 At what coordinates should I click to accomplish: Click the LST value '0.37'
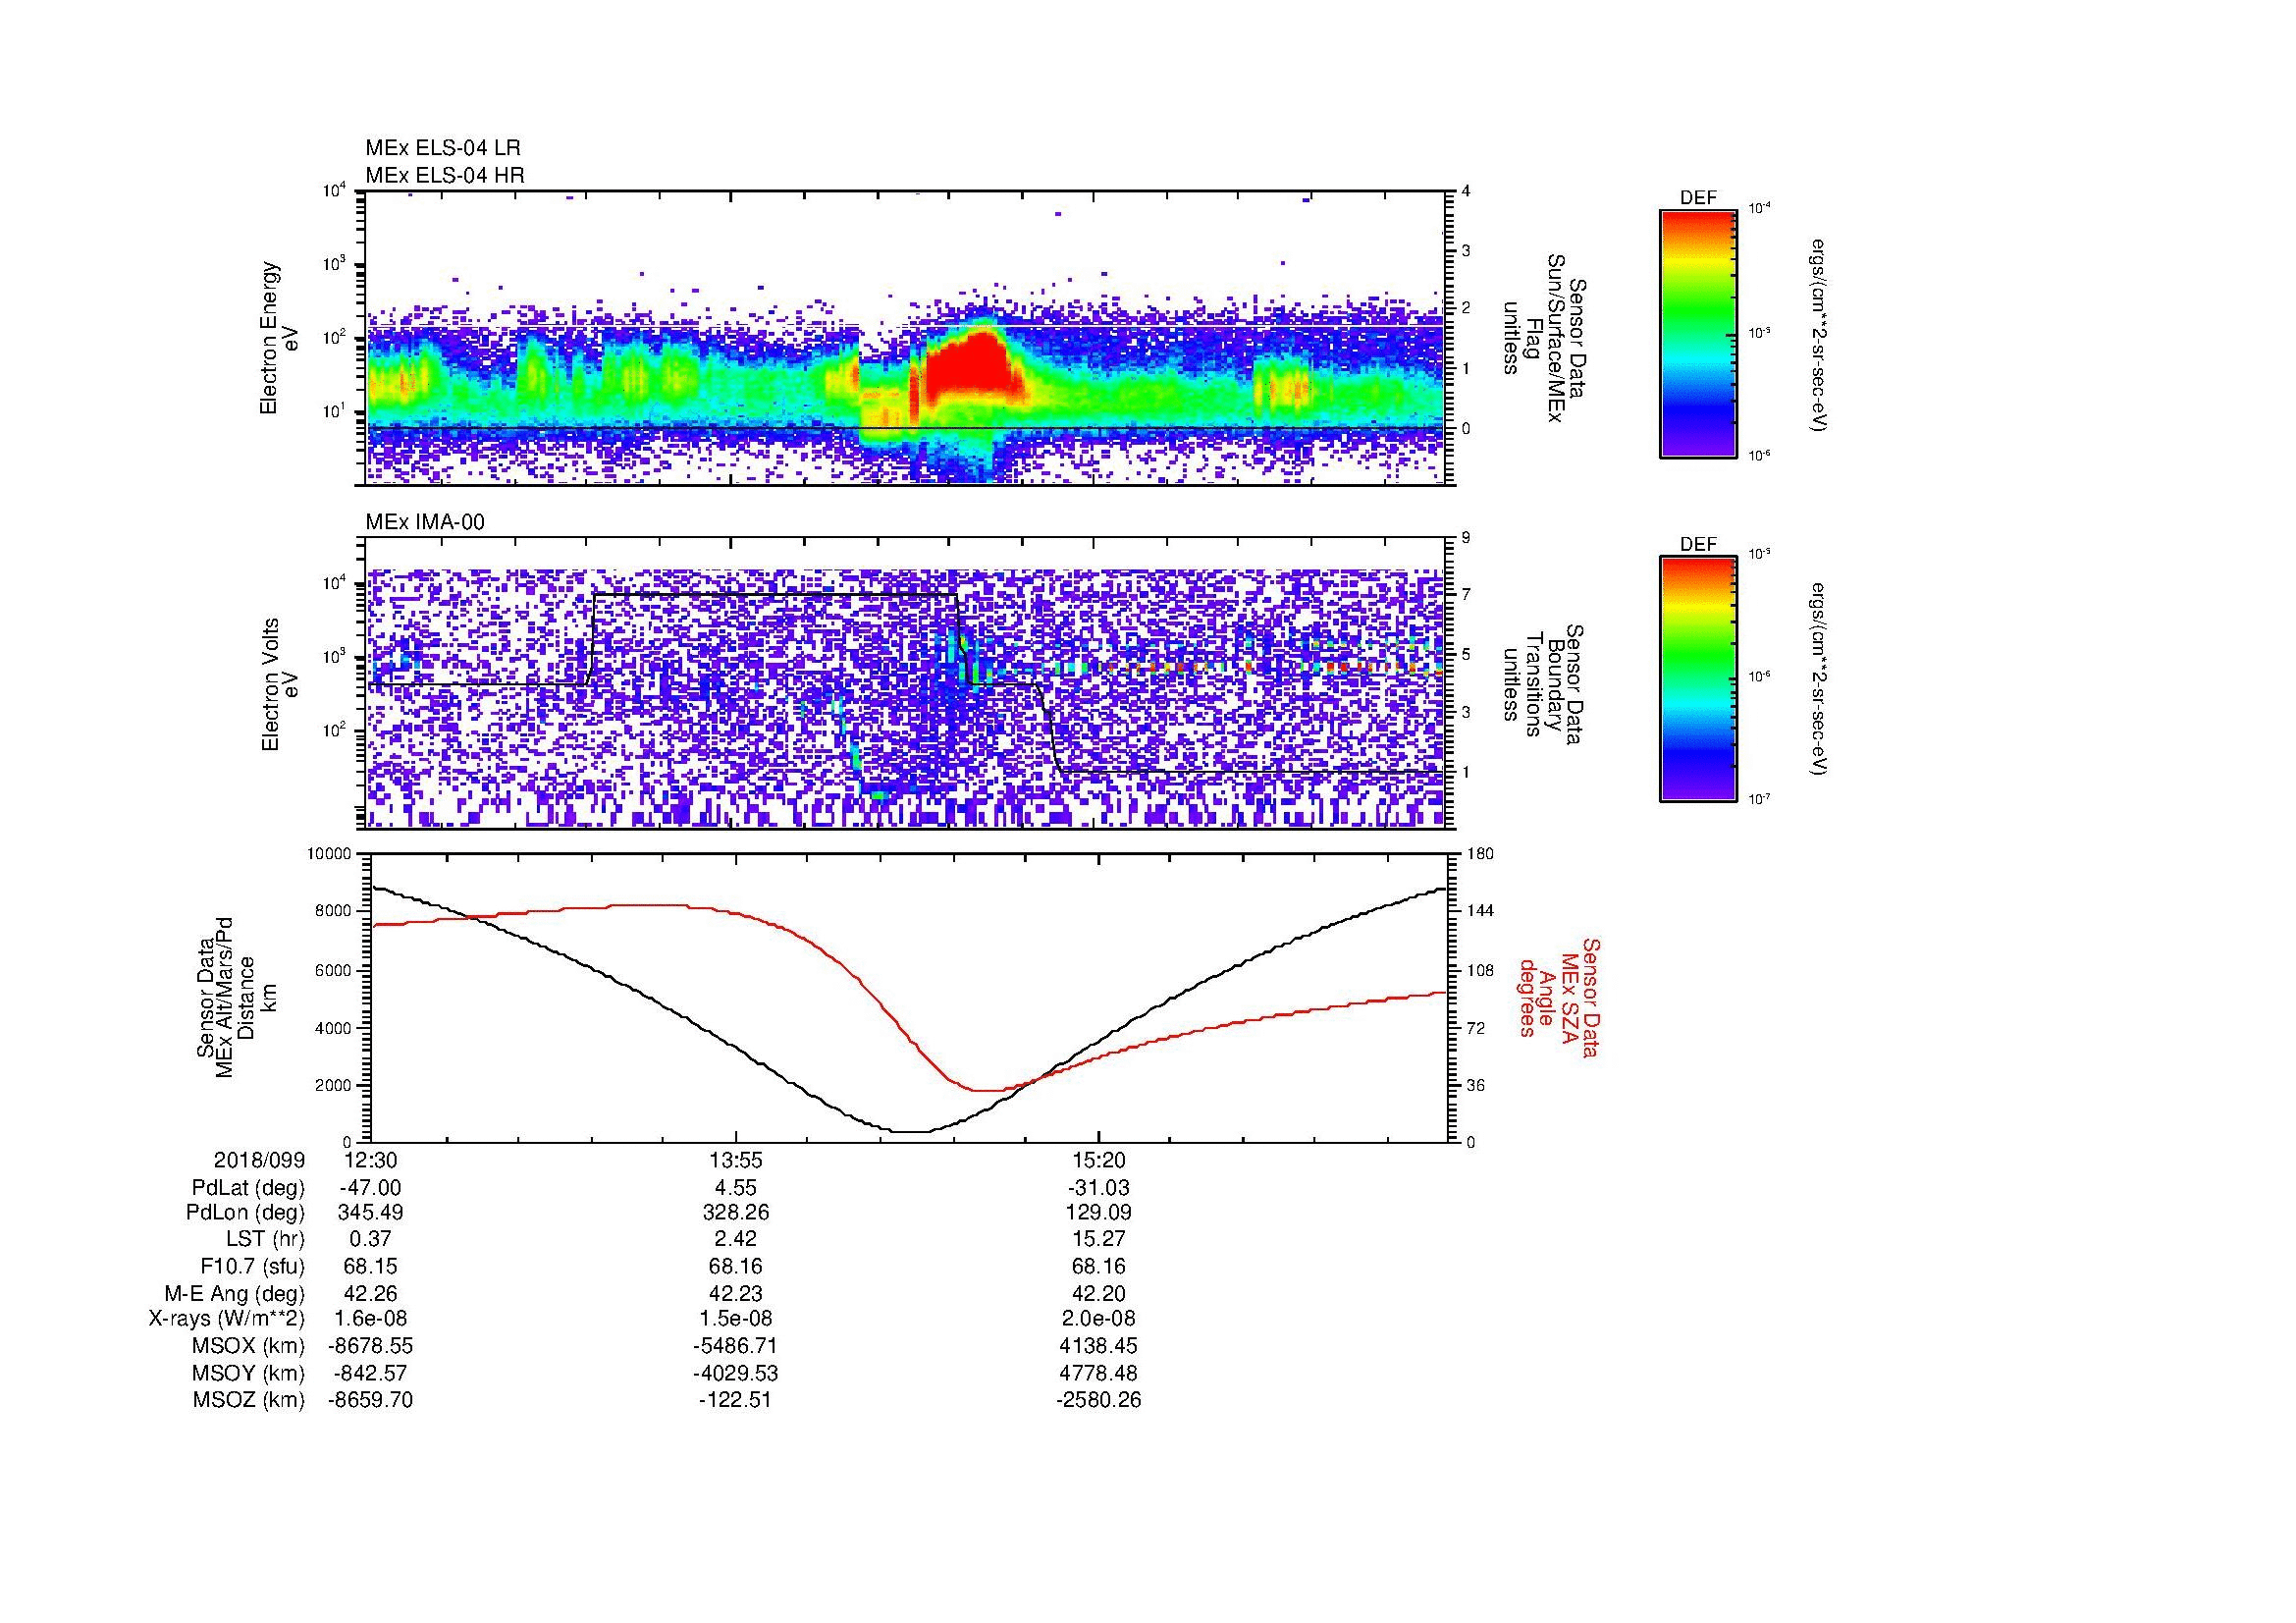pos(370,1239)
